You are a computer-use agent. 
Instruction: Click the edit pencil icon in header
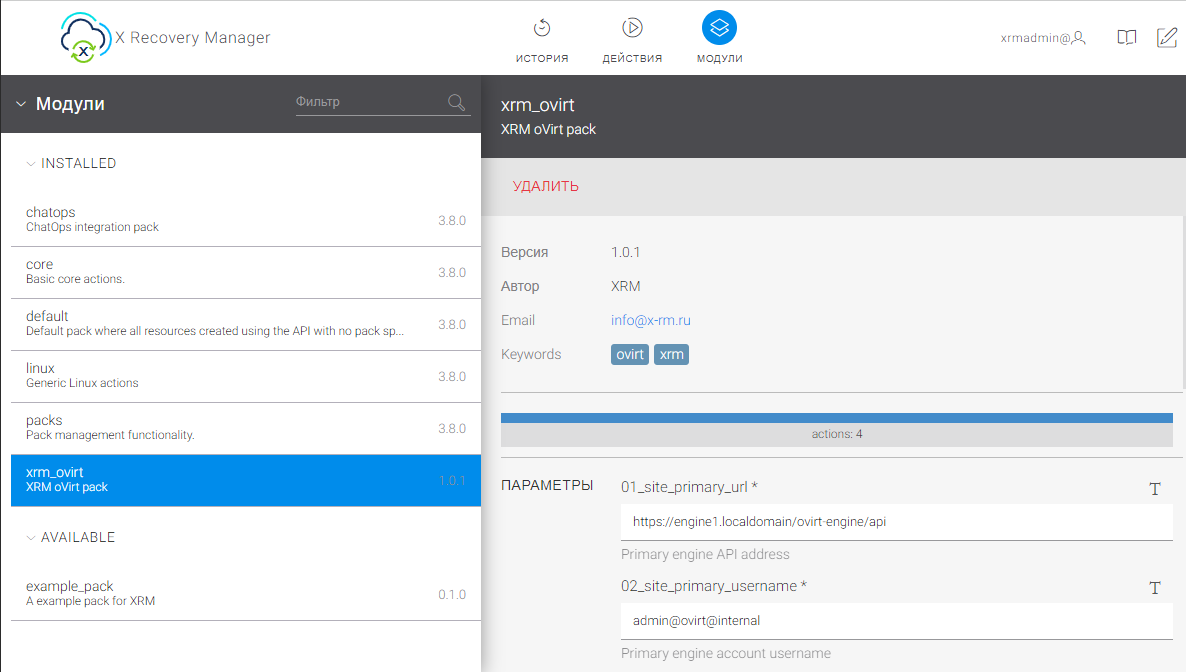tap(1166, 38)
